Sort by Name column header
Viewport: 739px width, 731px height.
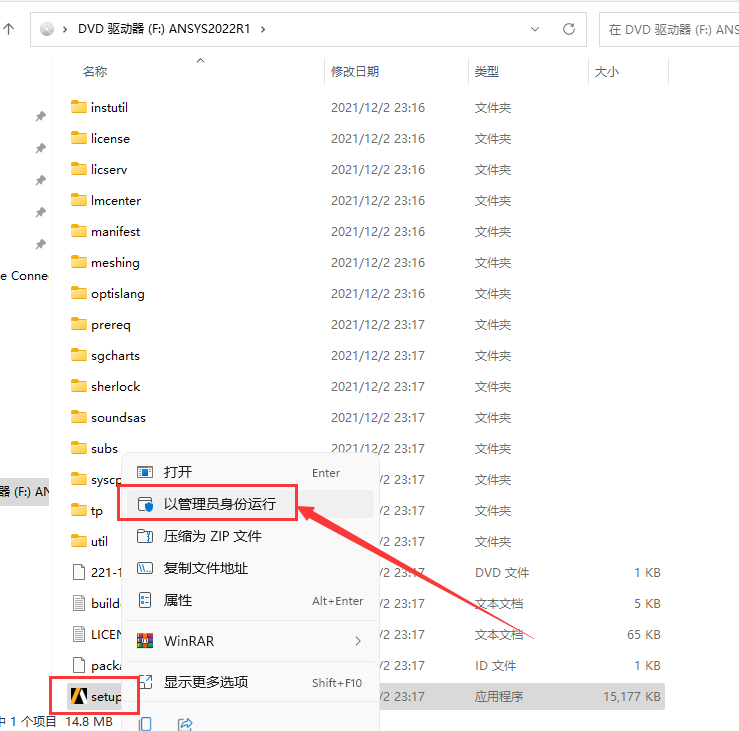95,72
